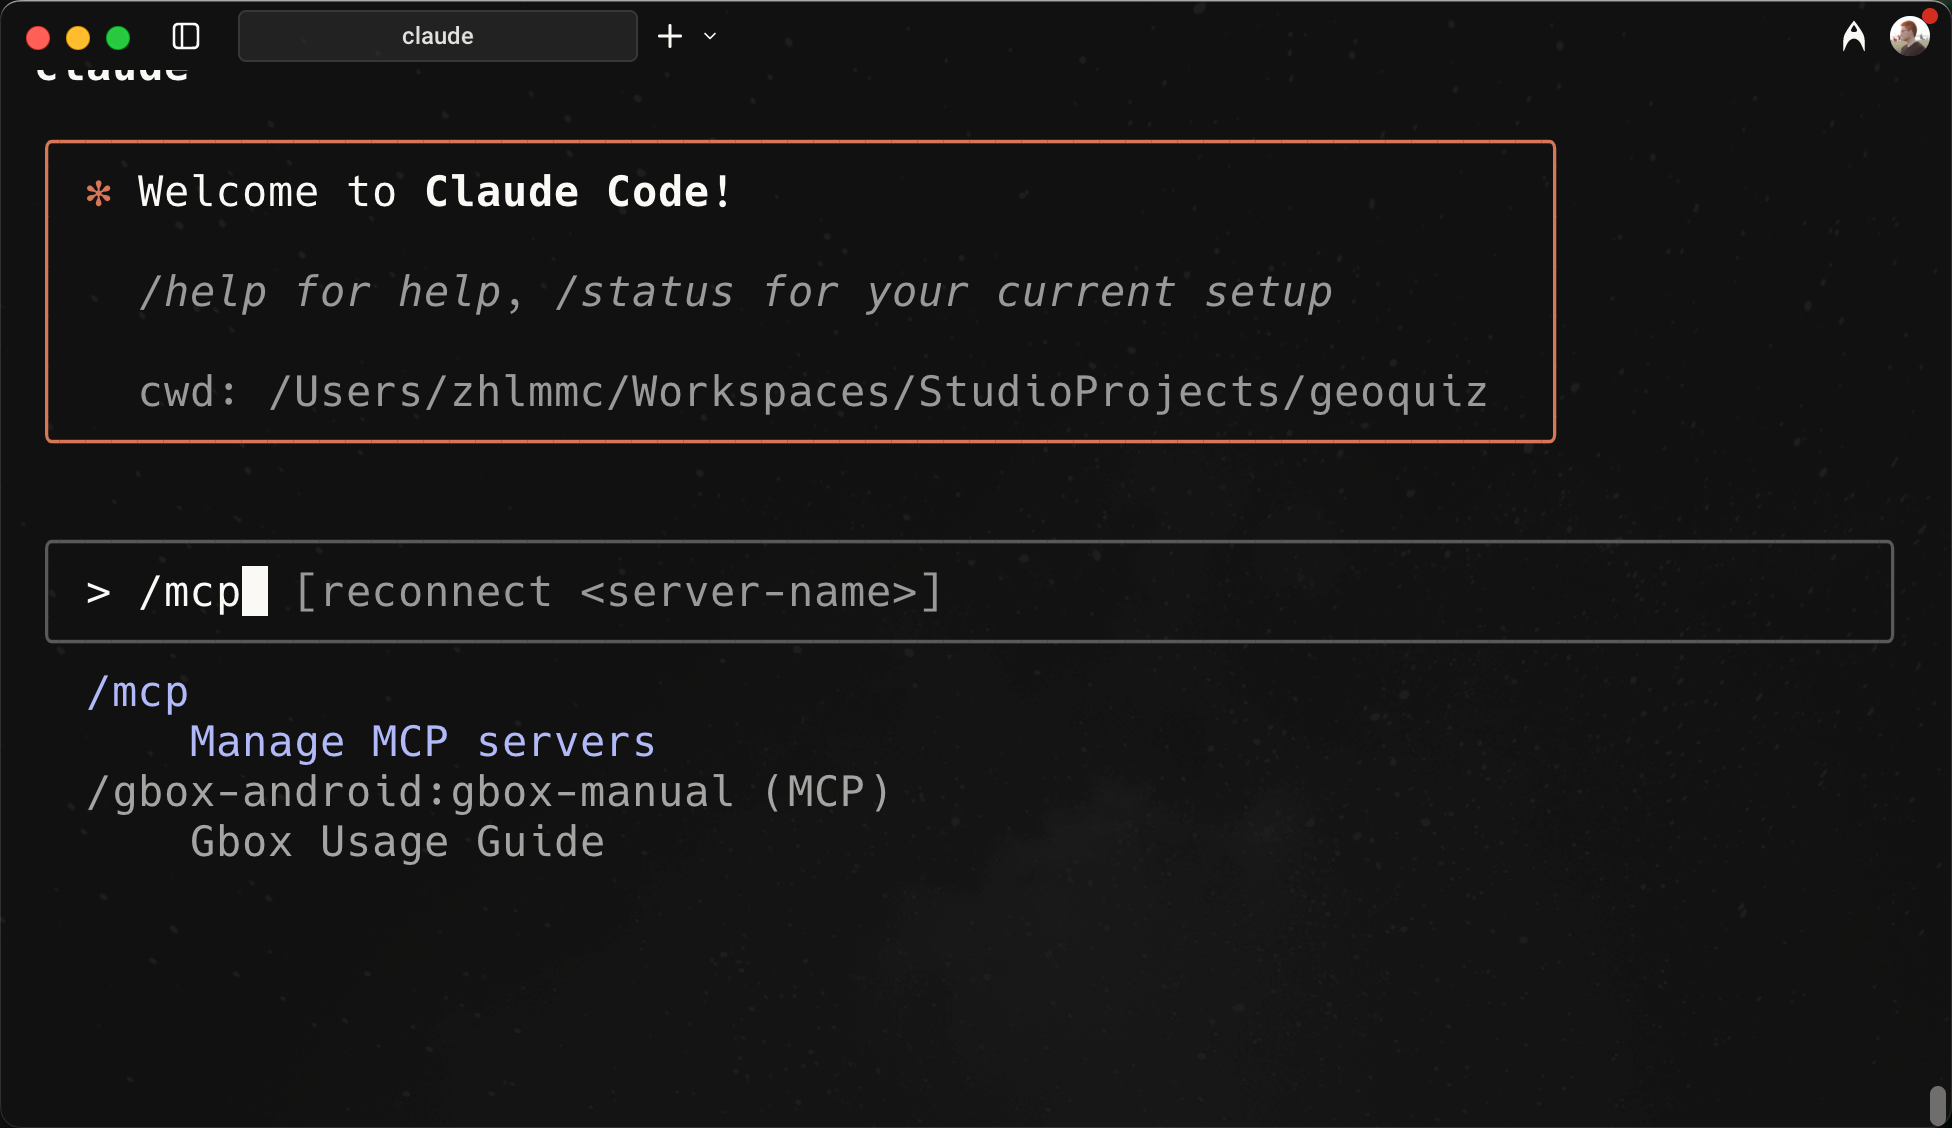This screenshot has height=1128, width=1952.
Task: Select Gbox Usage Guide description
Action: point(398,842)
